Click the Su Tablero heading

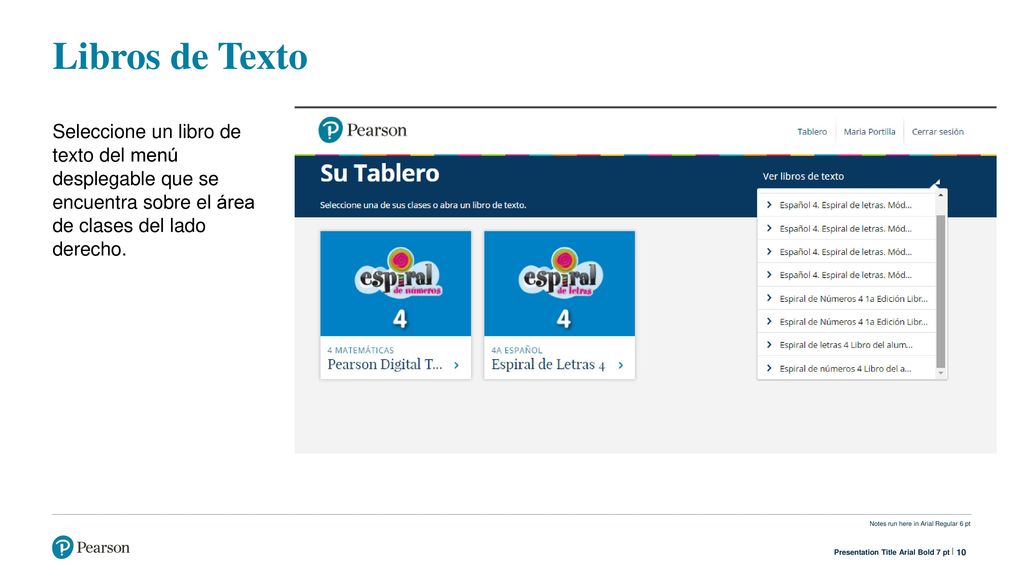point(379,174)
